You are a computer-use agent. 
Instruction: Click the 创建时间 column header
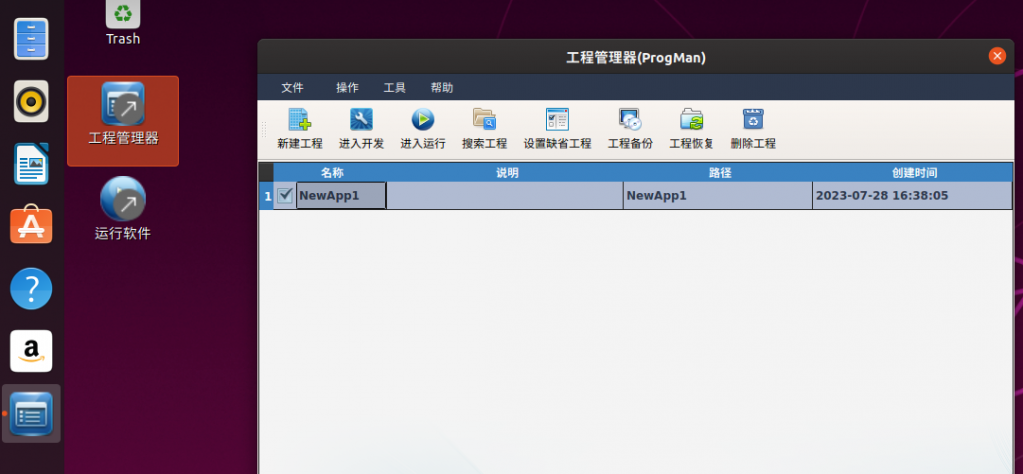coord(914,173)
